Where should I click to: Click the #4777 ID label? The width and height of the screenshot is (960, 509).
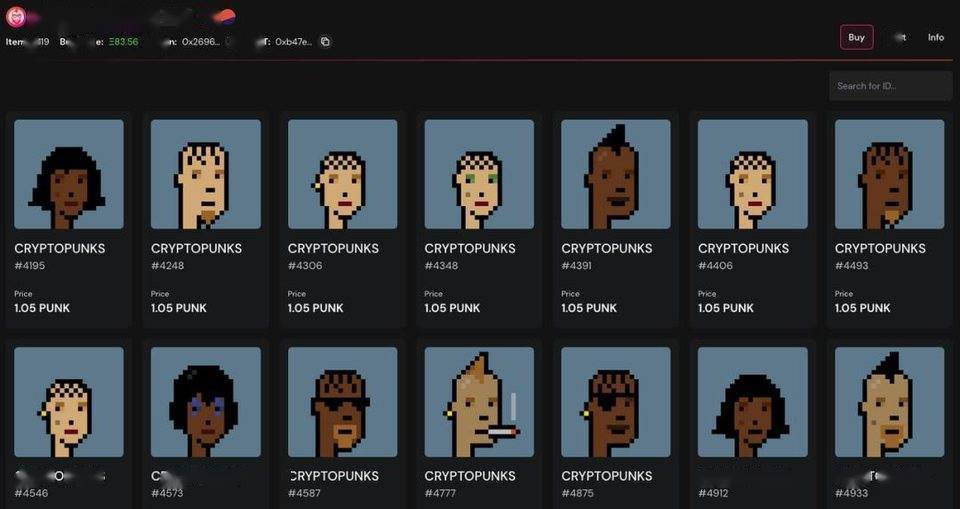pos(440,492)
